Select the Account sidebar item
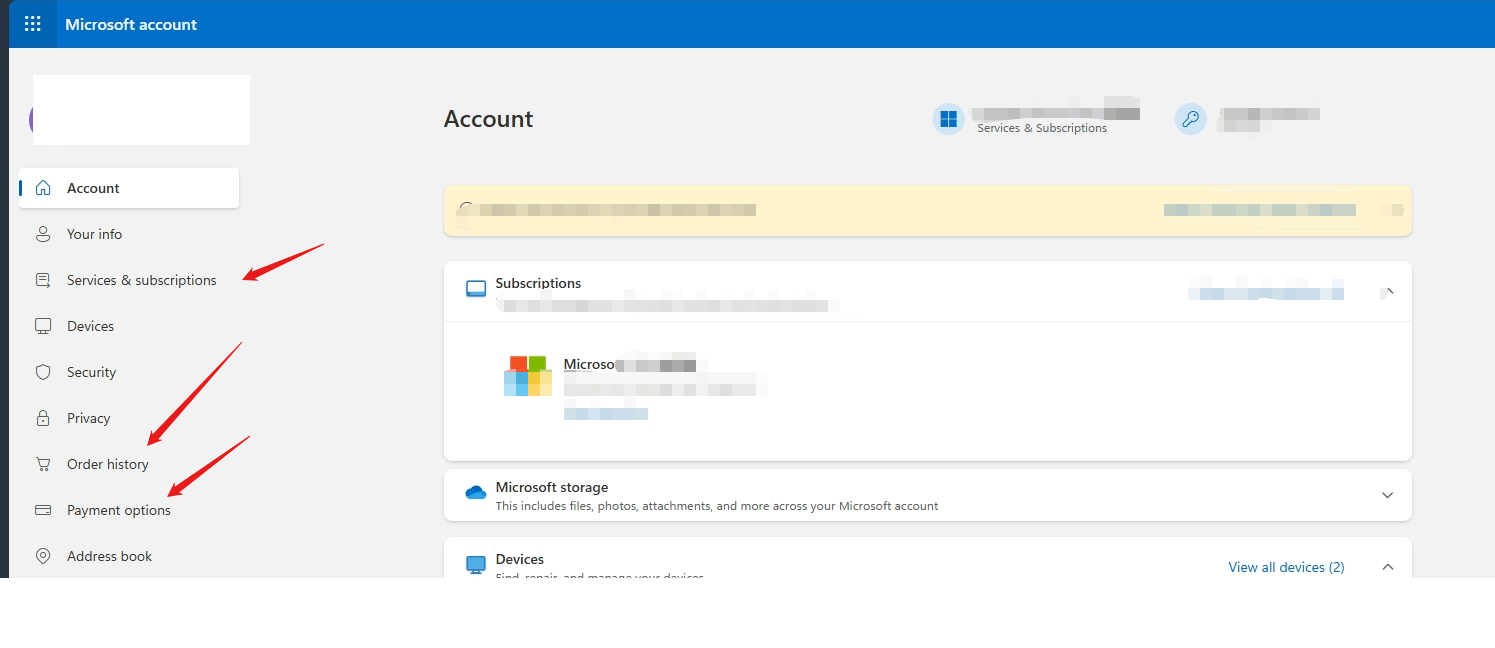The width and height of the screenshot is (1495, 648). (129, 188)
